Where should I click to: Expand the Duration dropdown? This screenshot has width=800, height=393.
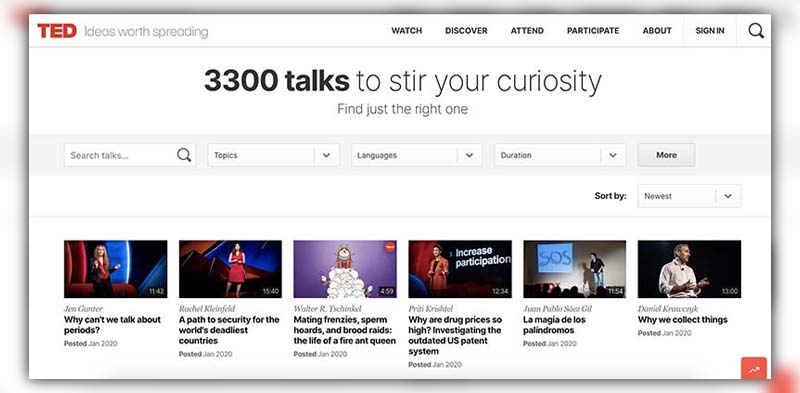560,155
